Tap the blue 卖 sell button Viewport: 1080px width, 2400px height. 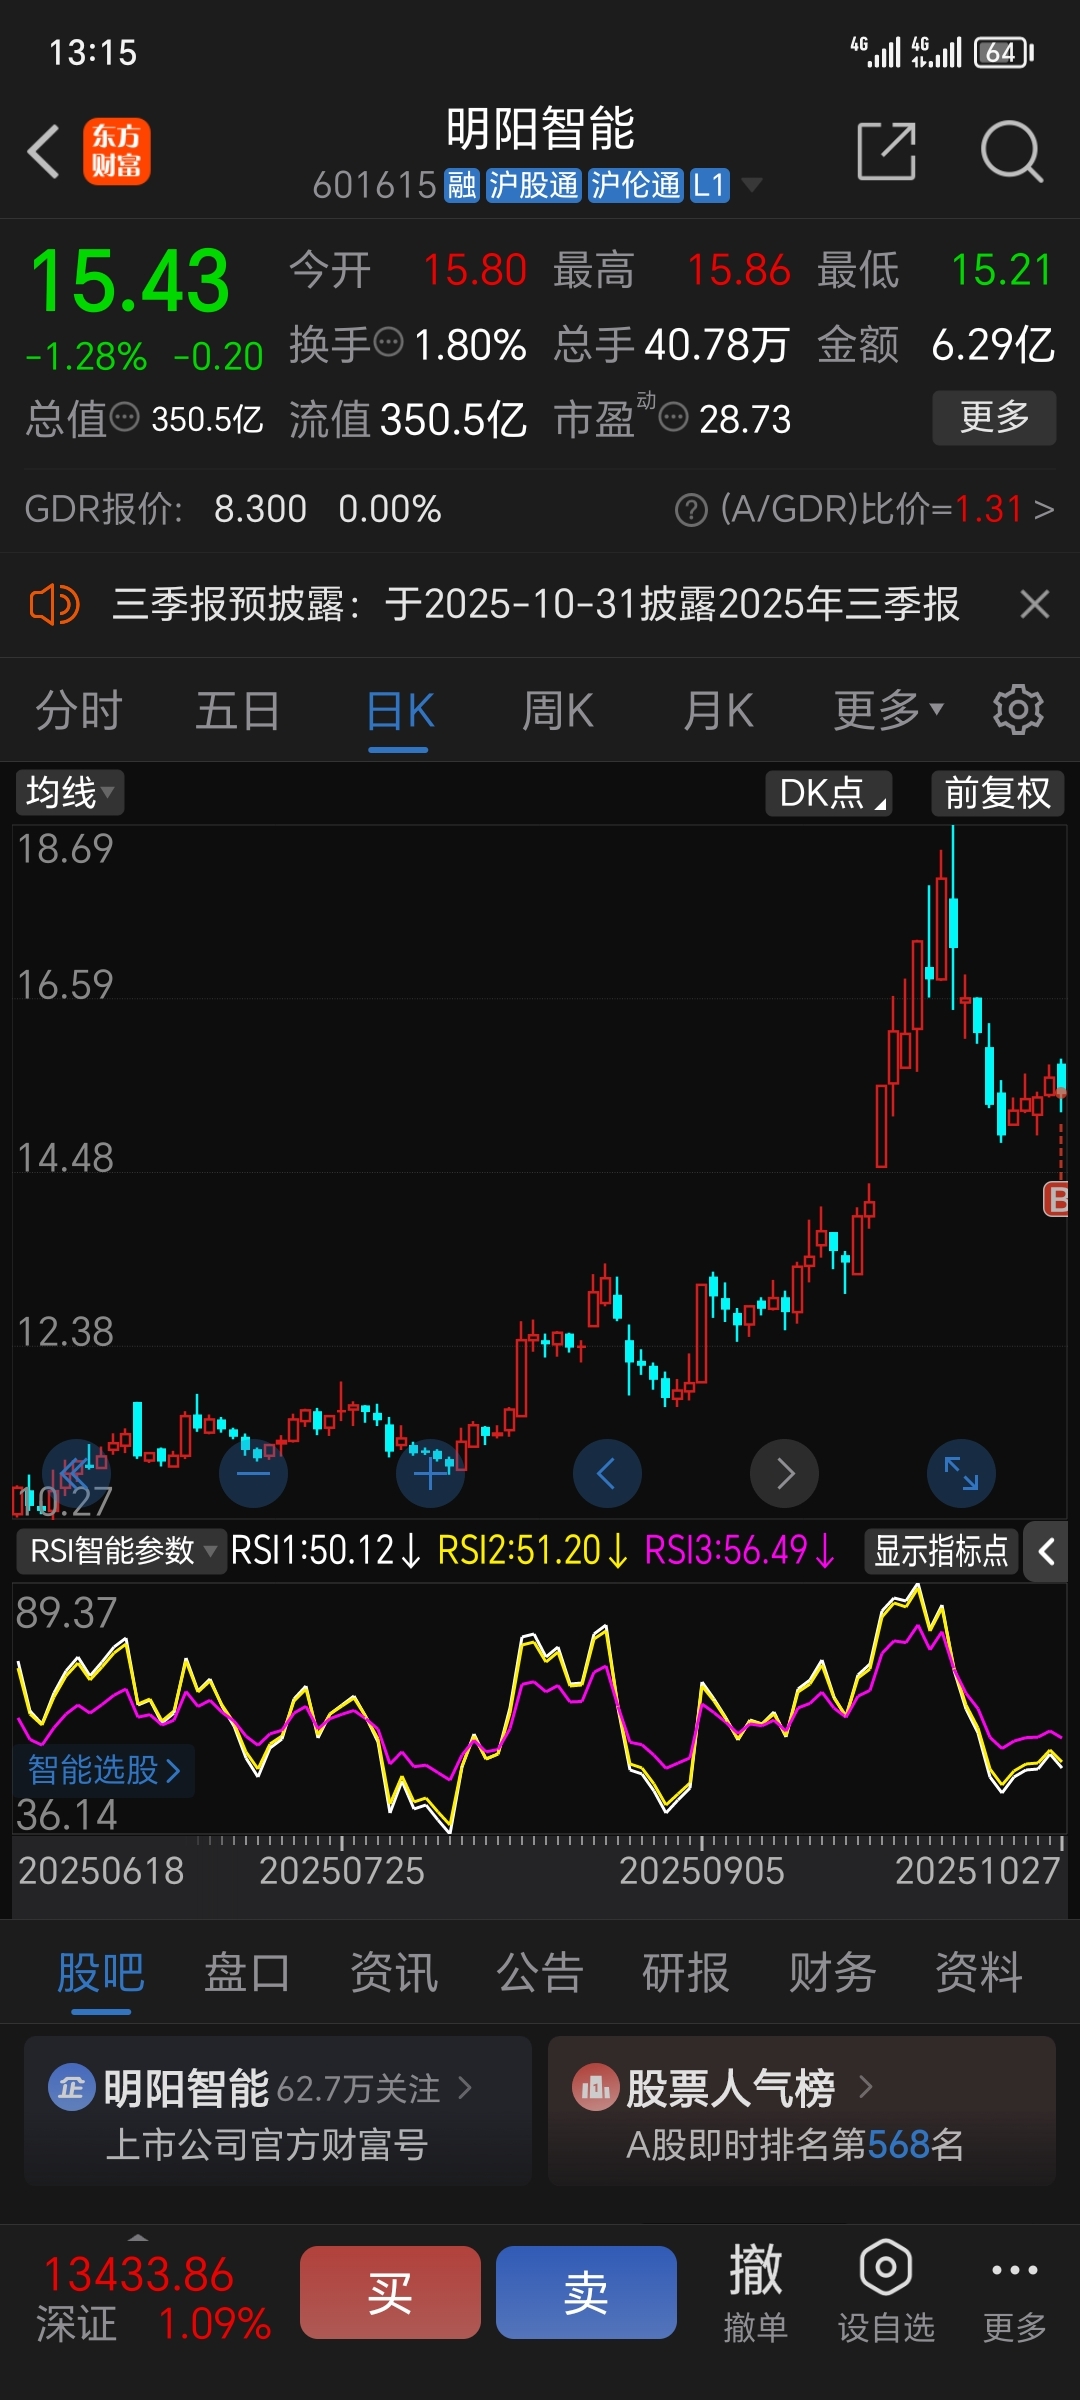pos(586,2292)
